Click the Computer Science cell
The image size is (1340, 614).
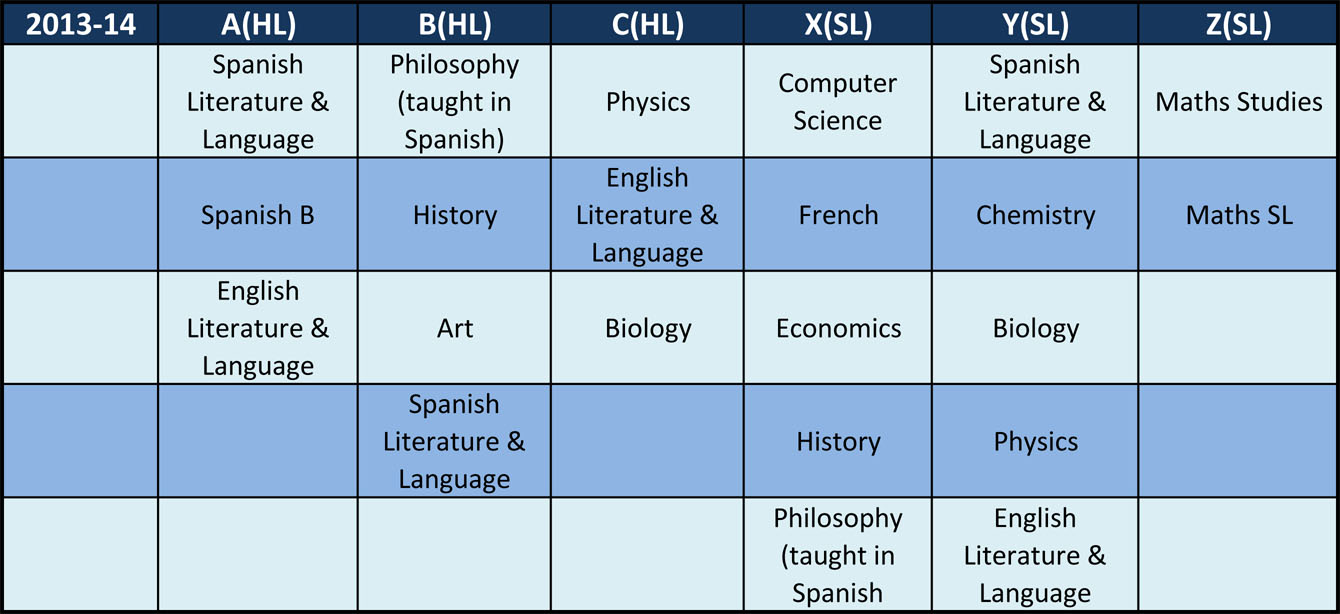point(838,101)
